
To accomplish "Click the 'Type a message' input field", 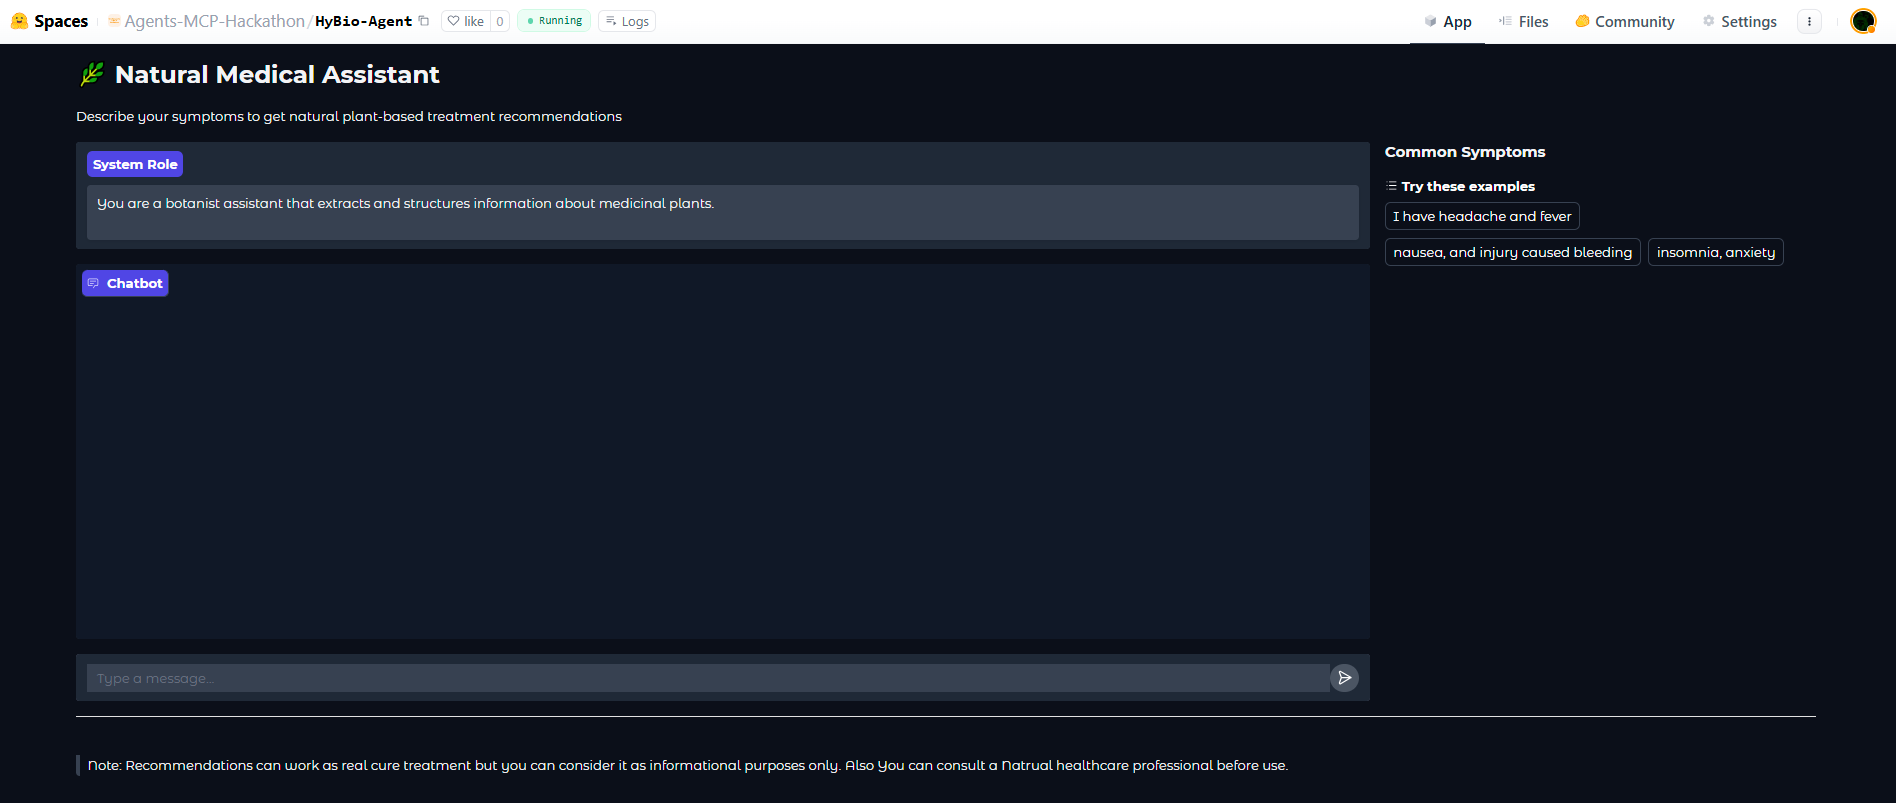I will pos(707,678).
